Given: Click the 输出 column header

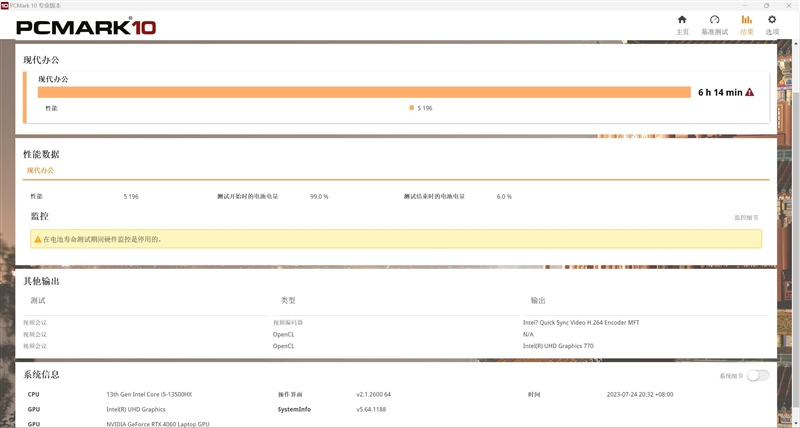Looking at the screenshot, I should point(538,300).
